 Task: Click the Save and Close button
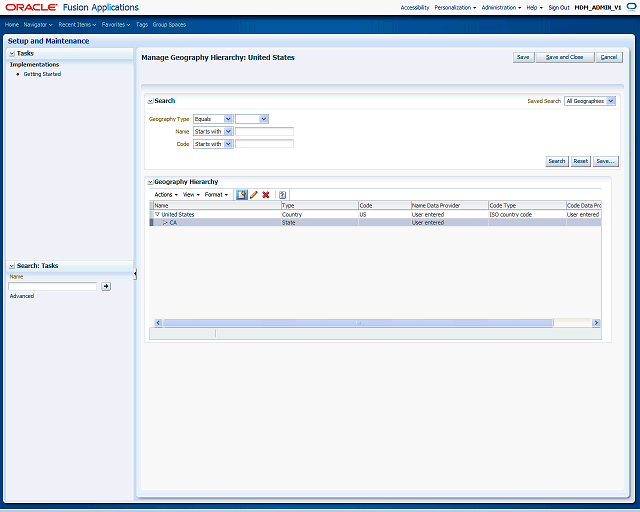click(x=564, y=57)
